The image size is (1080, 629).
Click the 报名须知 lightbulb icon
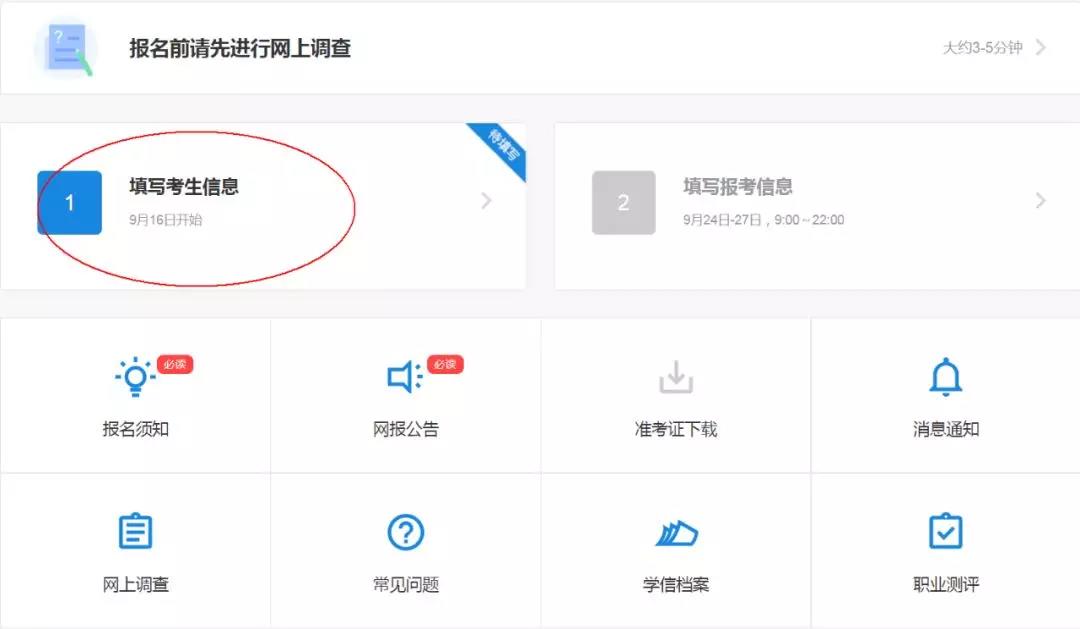[x=134, y=377]
